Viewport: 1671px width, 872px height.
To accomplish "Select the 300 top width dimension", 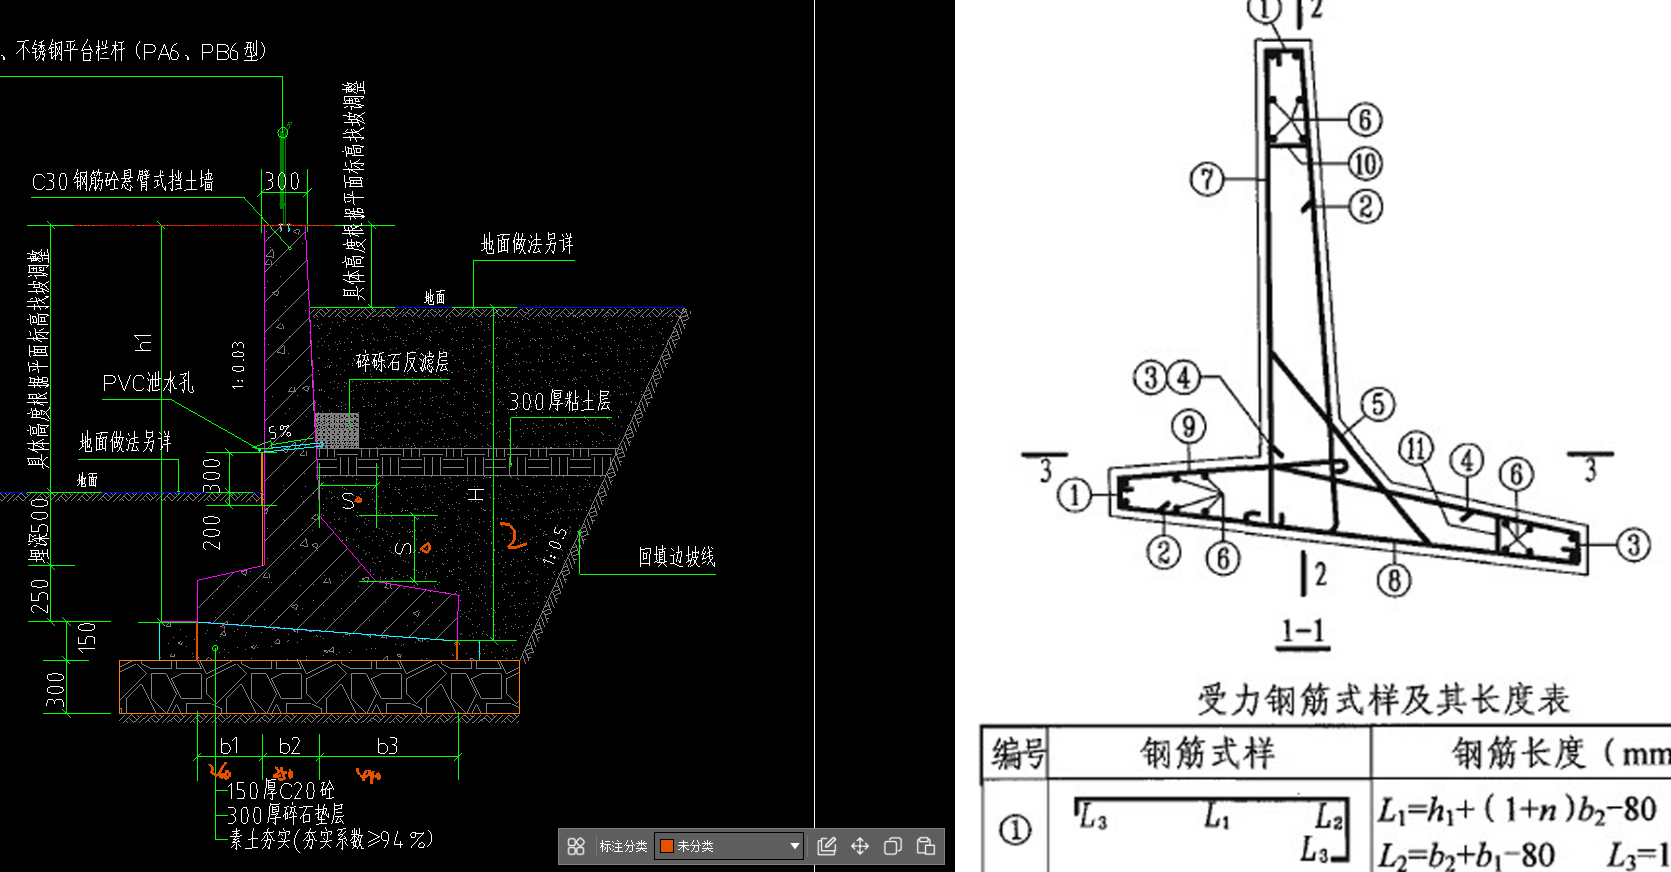I will 282,181.
